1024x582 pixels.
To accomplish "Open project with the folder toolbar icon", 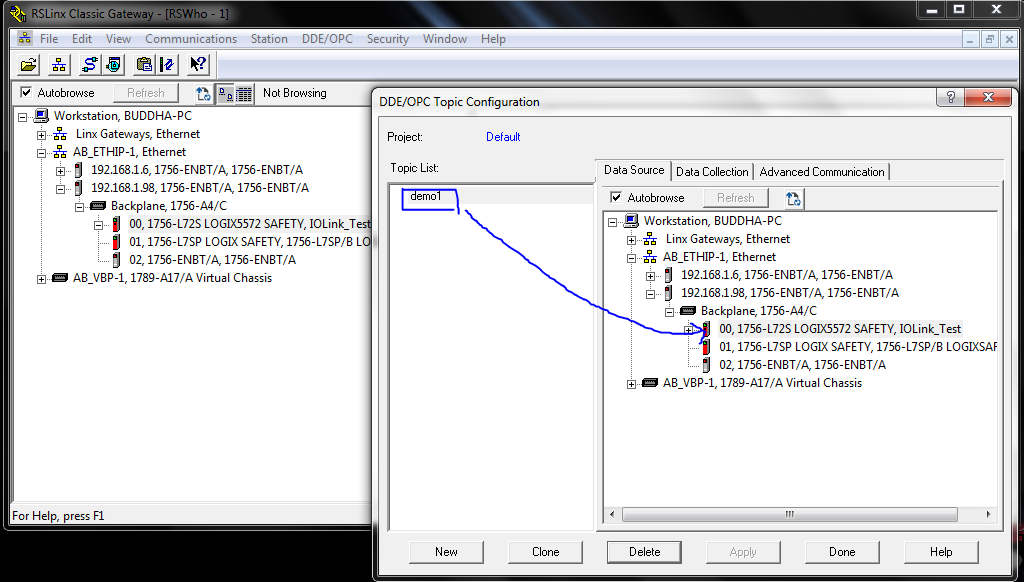I will 29,65.
